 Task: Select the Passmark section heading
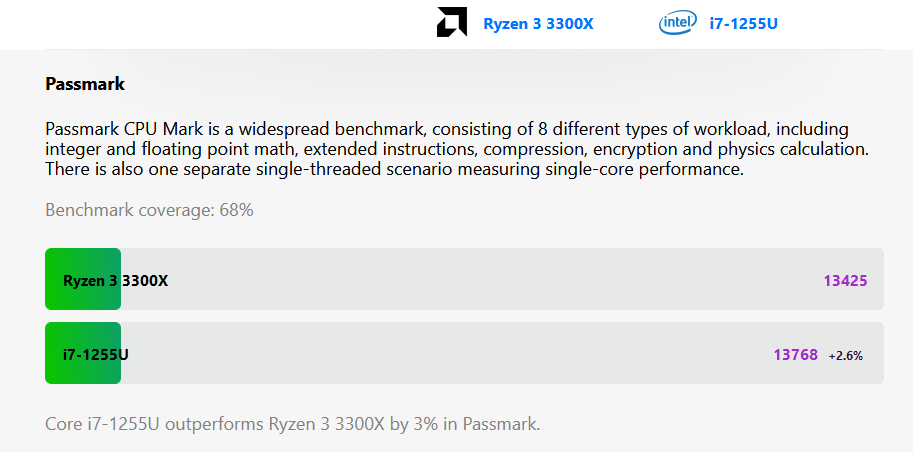85,84
